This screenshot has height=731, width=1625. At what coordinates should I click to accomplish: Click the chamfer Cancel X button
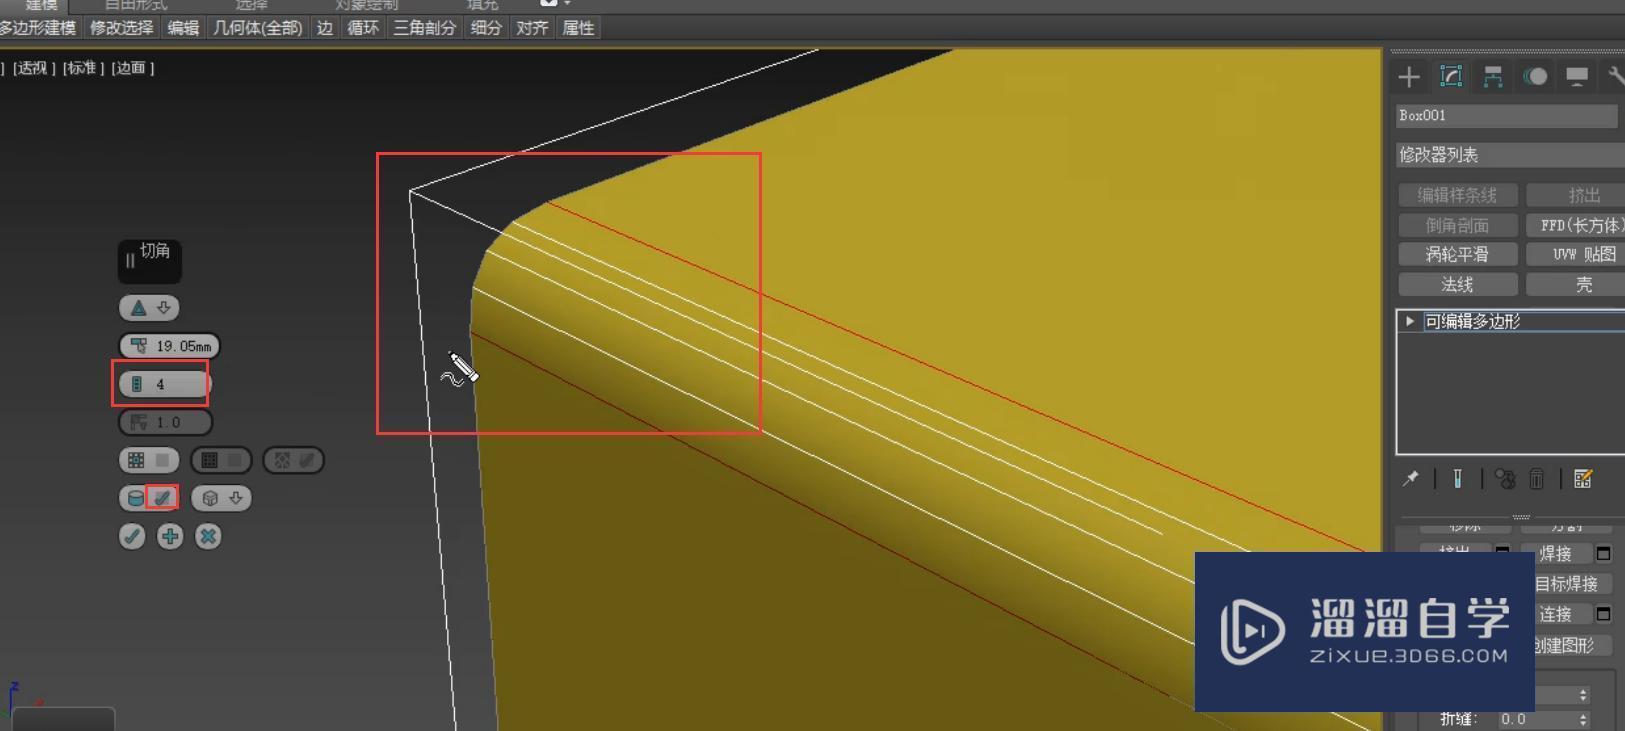pos(208,536)
